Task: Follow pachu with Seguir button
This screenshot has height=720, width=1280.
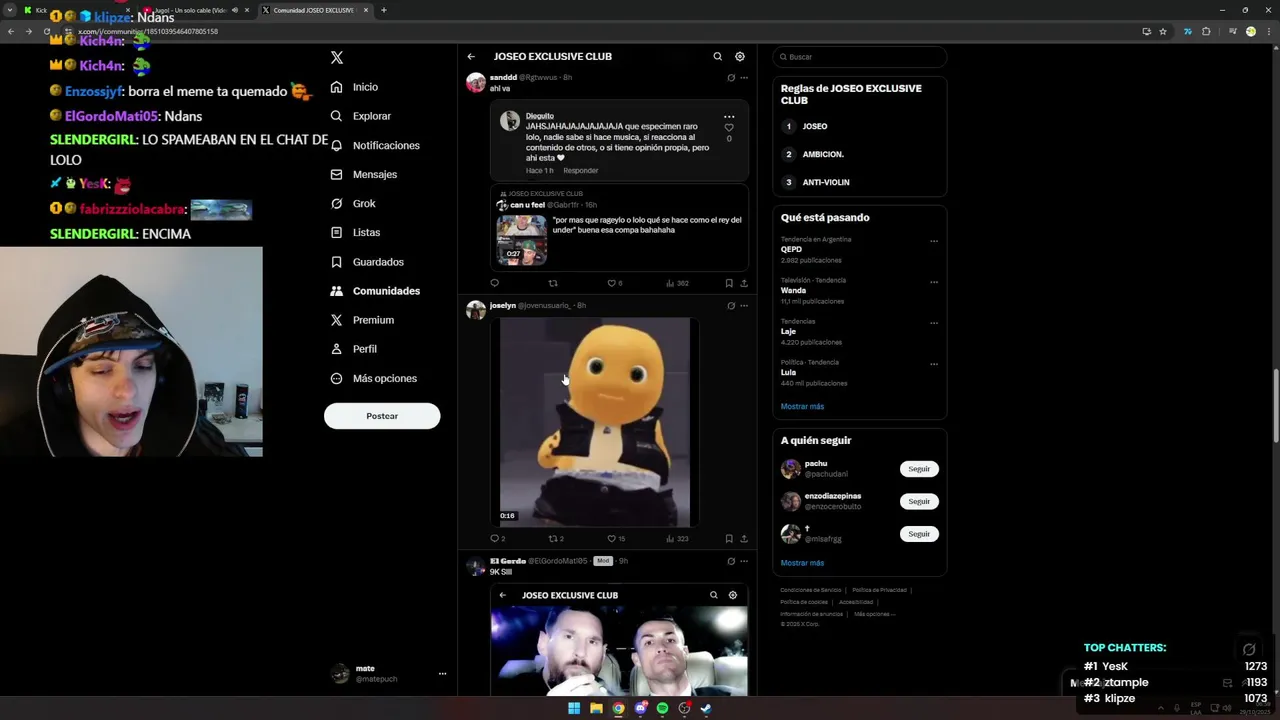Action: pyautogui.click(x=919, y=469)
